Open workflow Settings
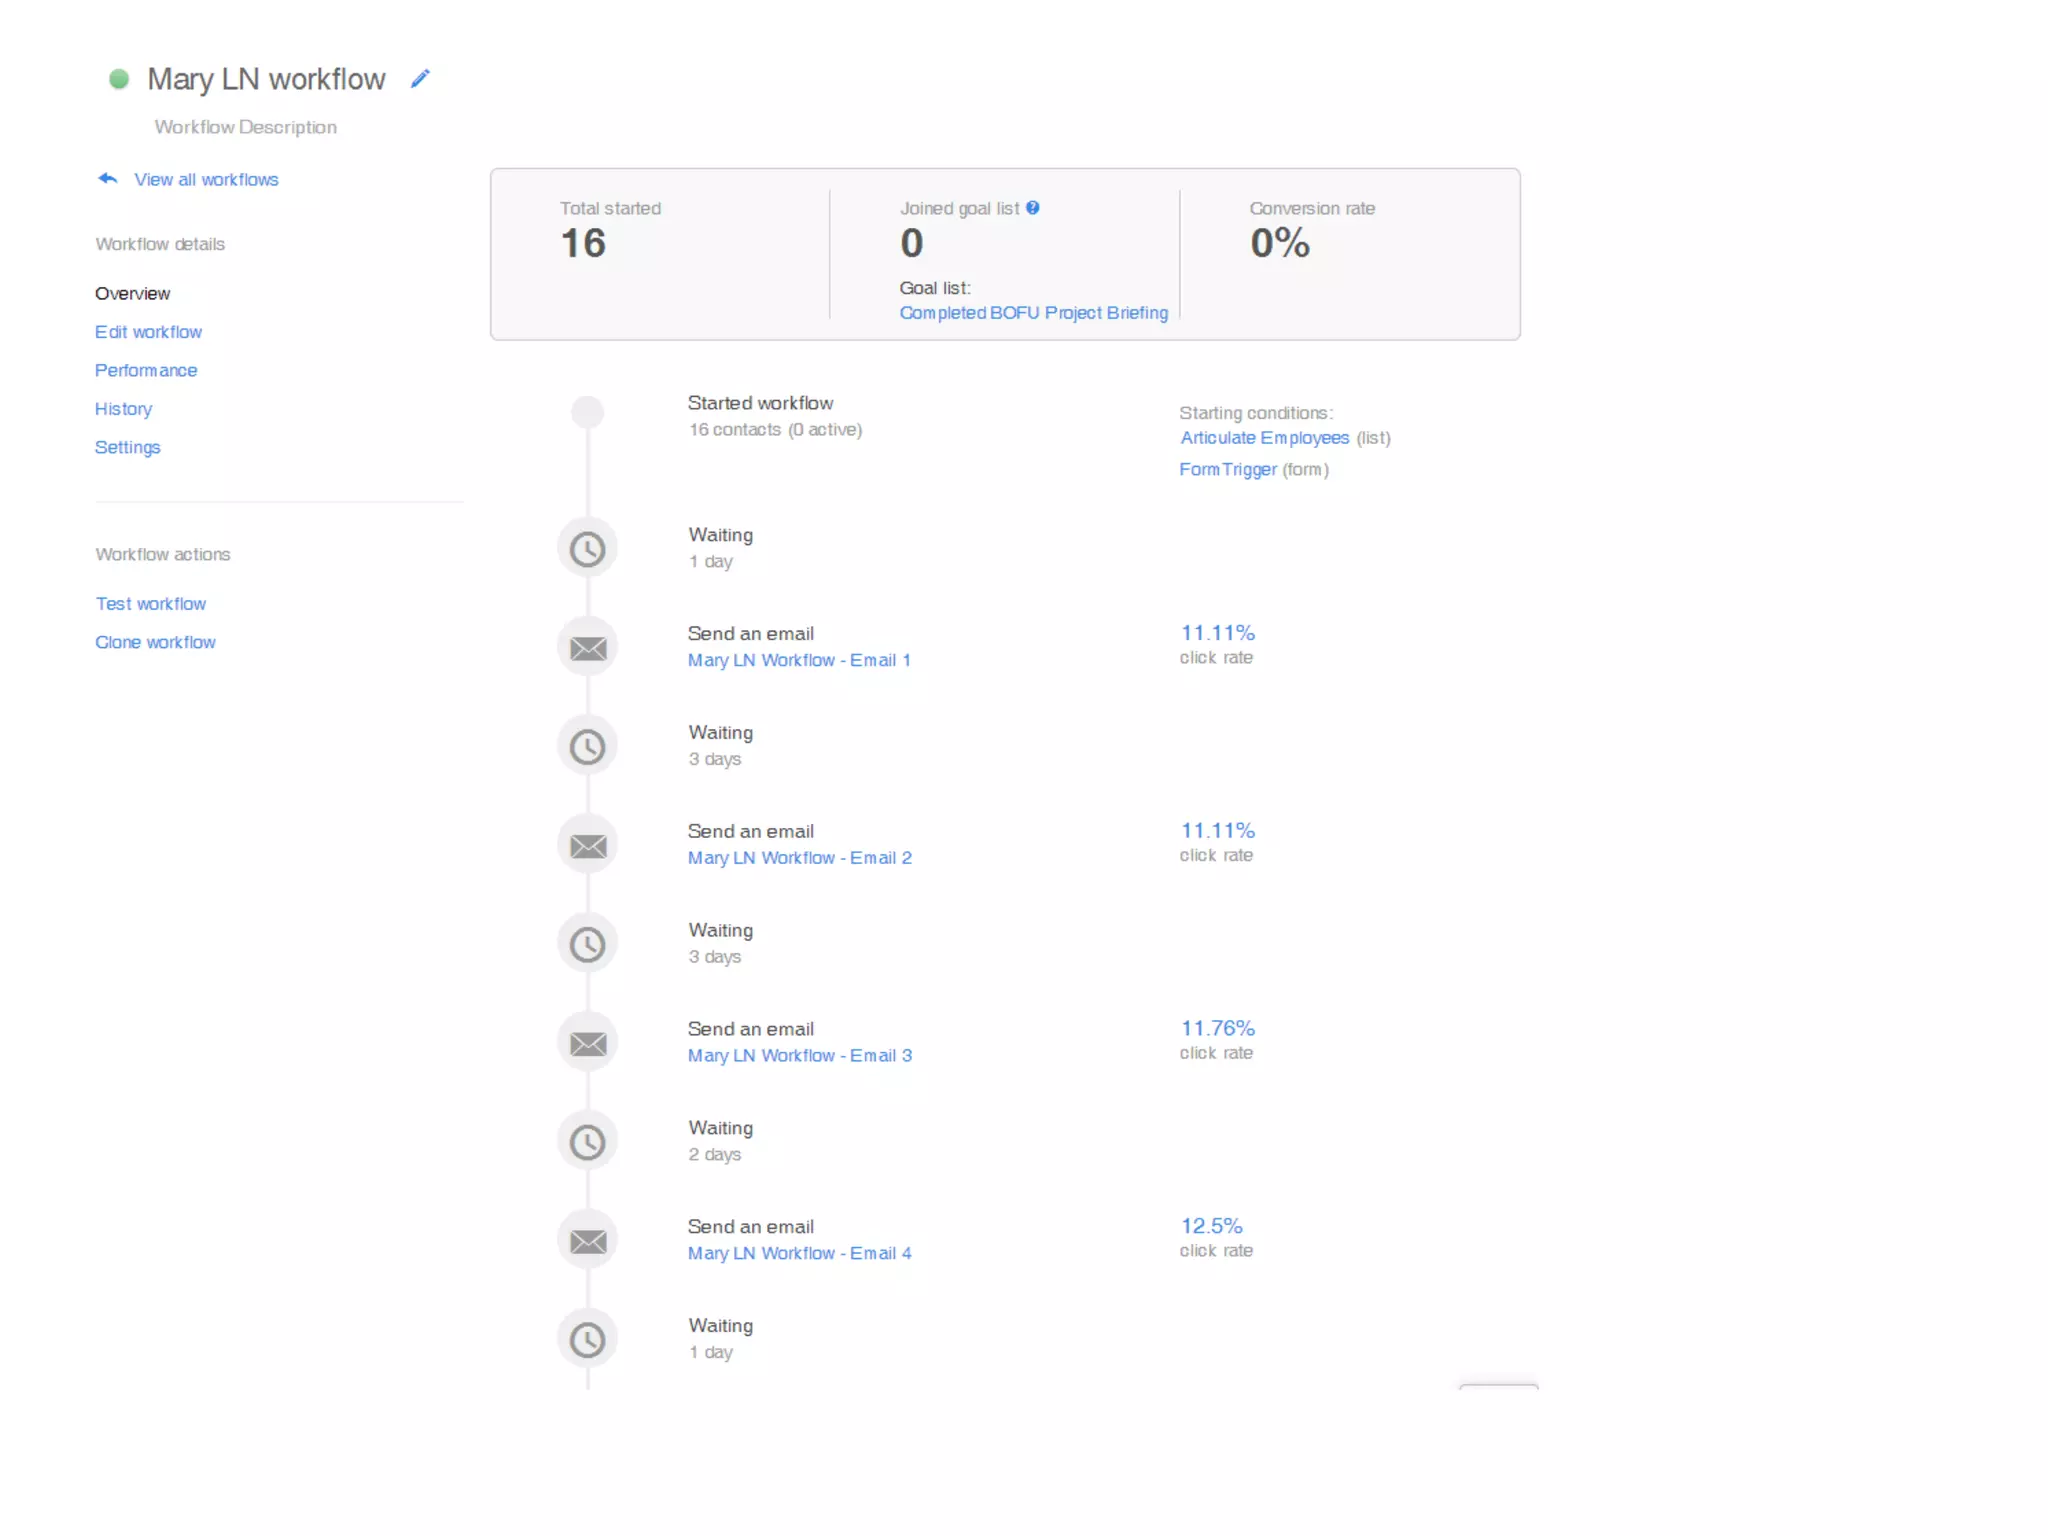 127,447
